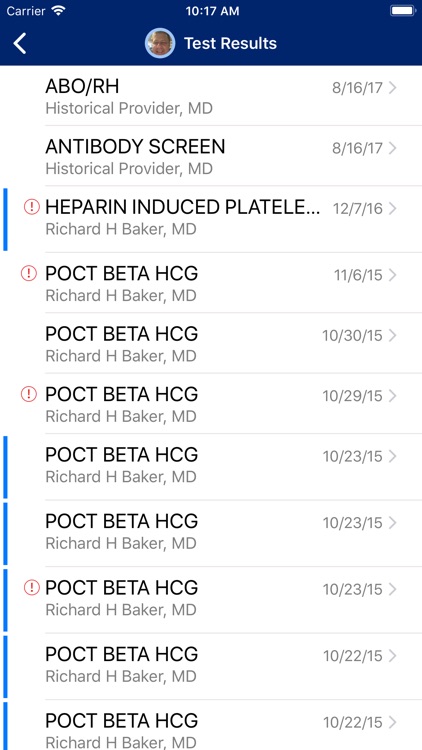Open the ANTIBODY SCREEN test result

pyautogui.click(x=211, y=156)
